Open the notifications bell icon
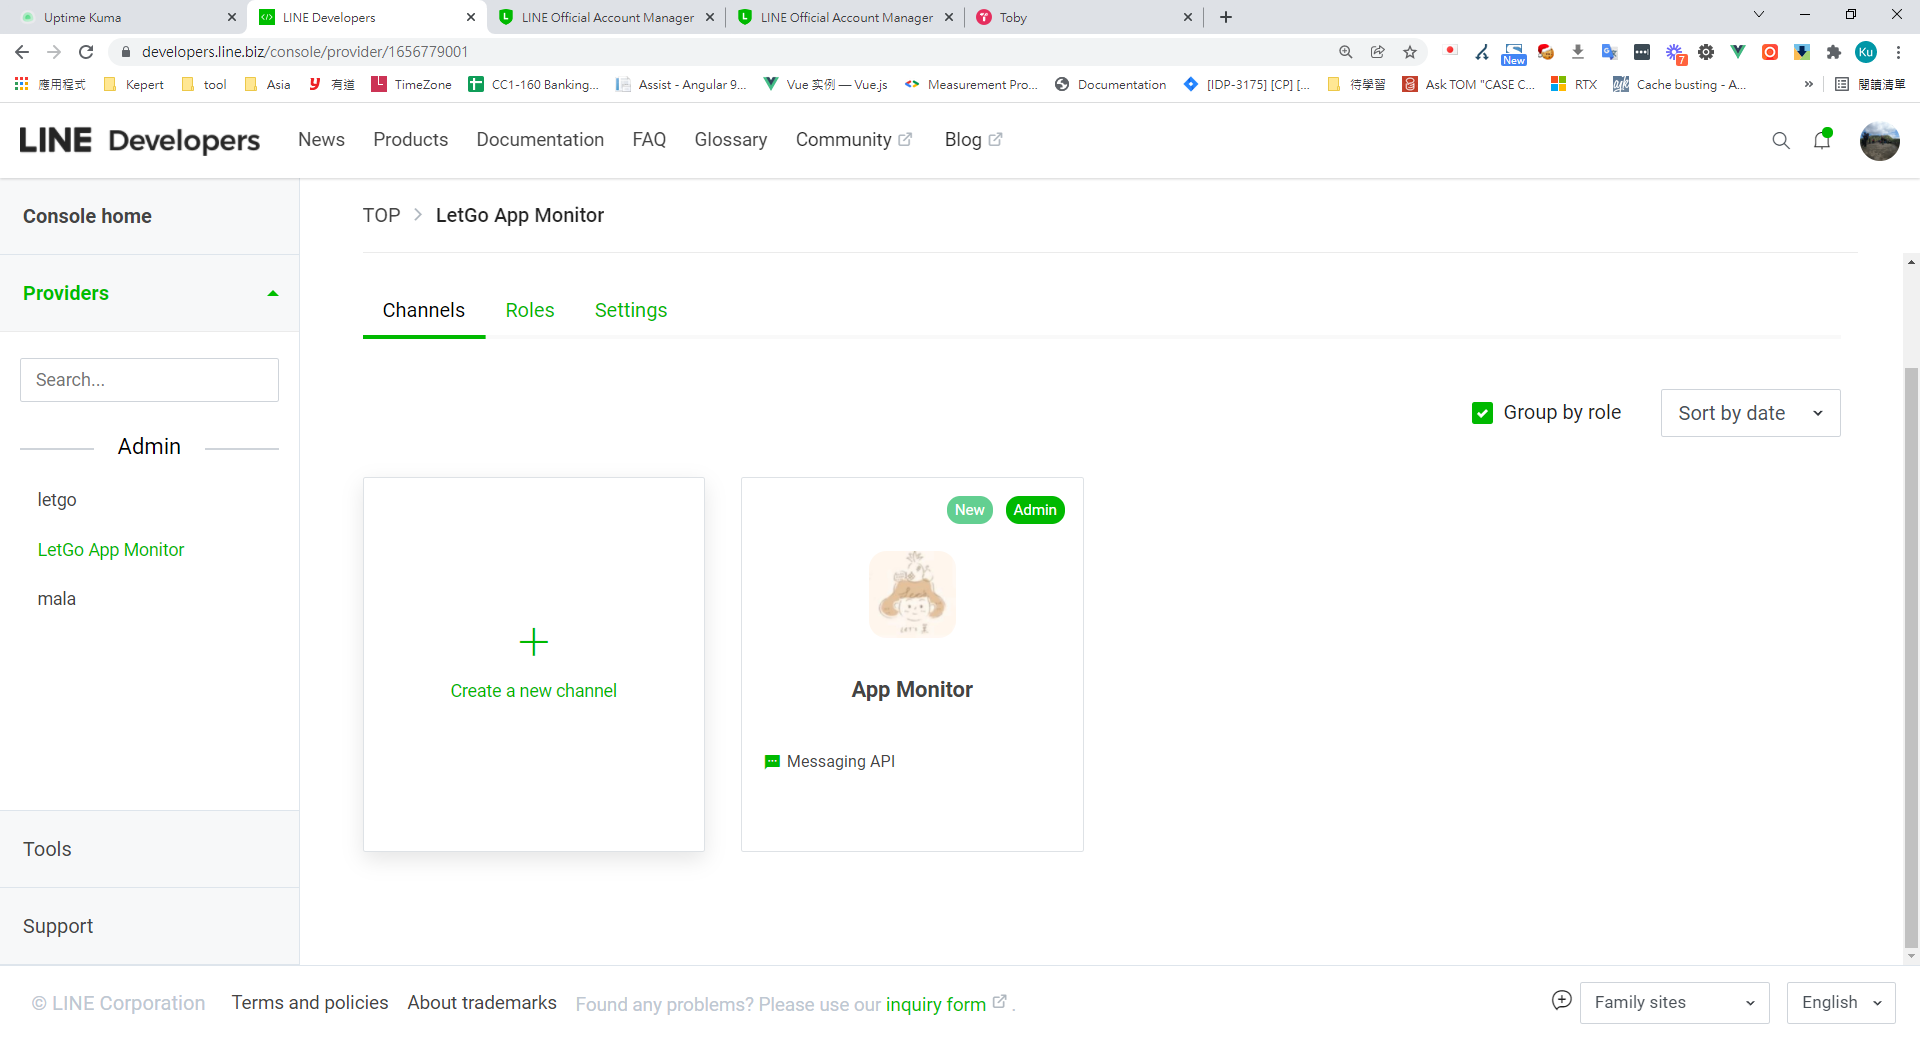The image size is (1920, 1040). (x=1821, y=141)
